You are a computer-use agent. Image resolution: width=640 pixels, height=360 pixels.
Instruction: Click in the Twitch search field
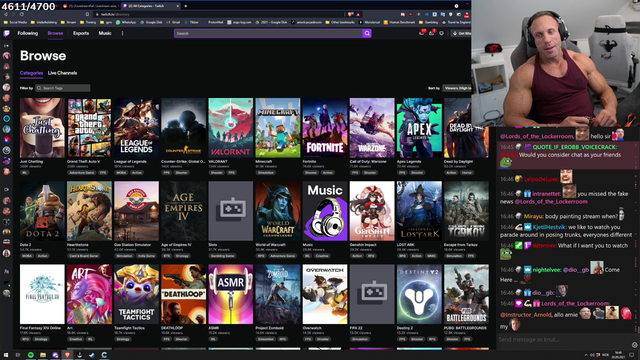269,33
